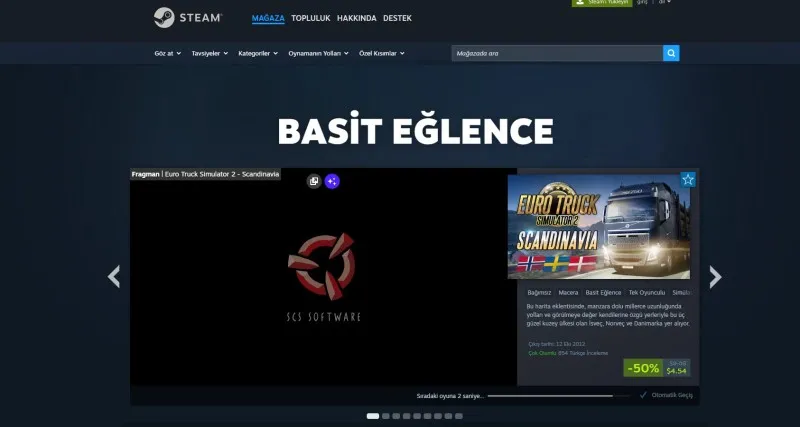Open the HAKKINDA page

[357, 18]
